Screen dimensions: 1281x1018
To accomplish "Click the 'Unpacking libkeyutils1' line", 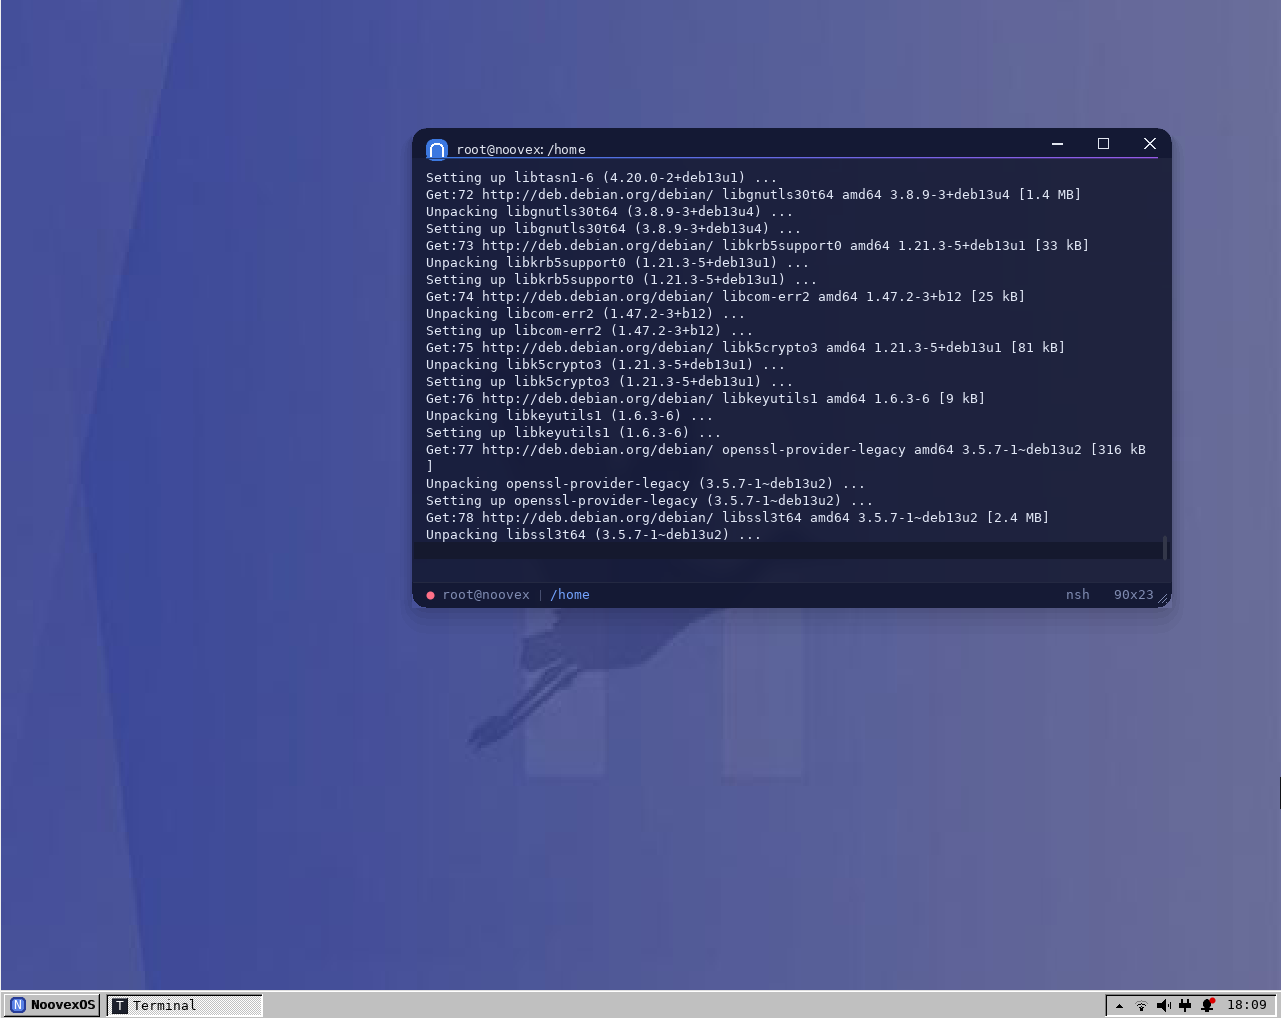I will pyautogui.click(x=569, y=416).
